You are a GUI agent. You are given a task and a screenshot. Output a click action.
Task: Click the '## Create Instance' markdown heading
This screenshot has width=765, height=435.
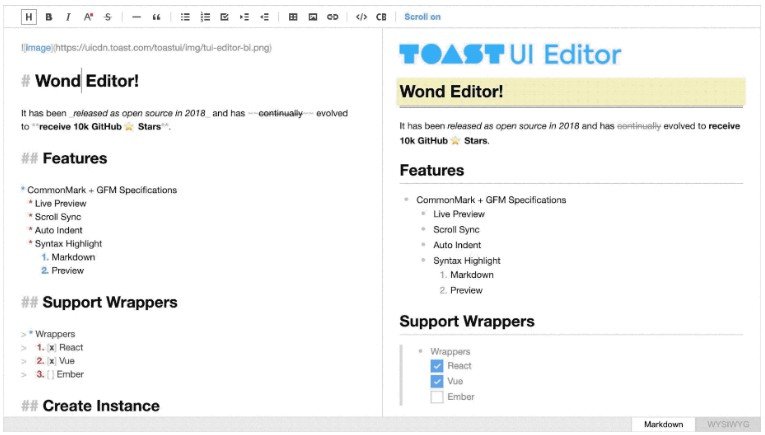click(x=90, y=406)
